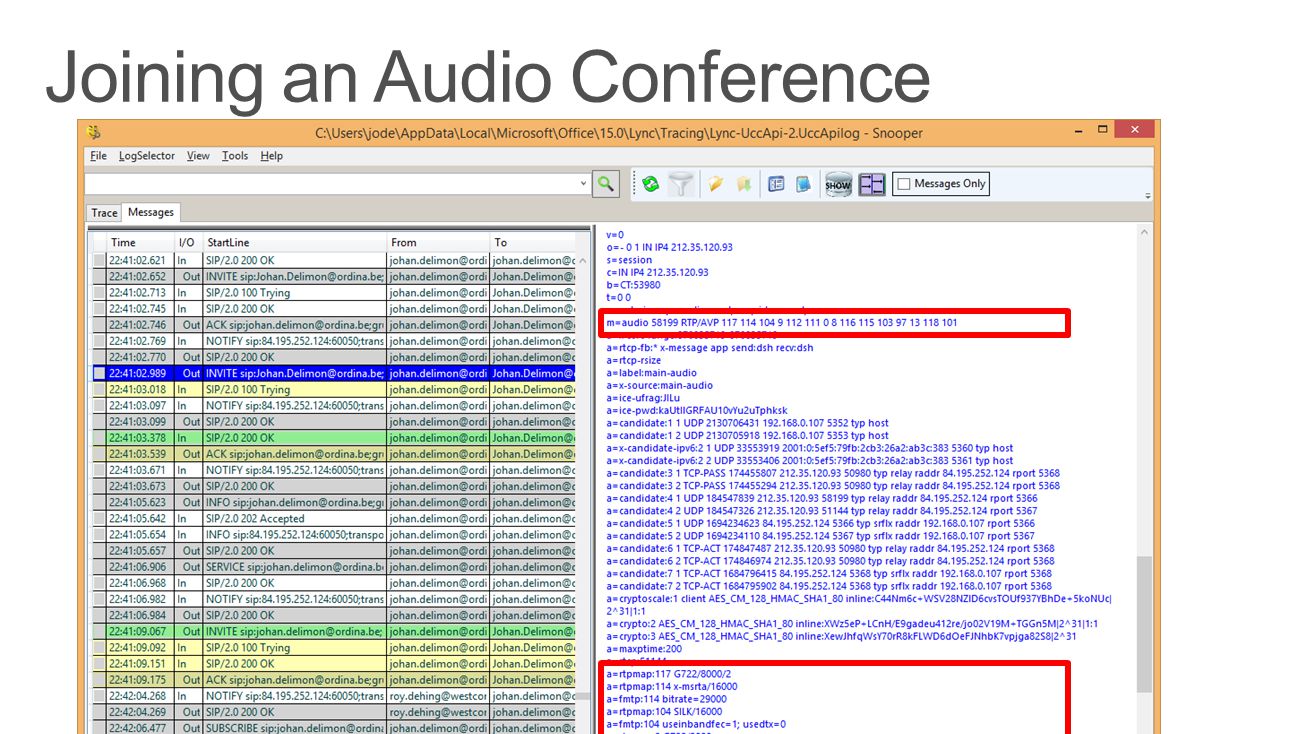Click the a=fmtp:114 bitrate=29000 line
The image size is (1305, 734).
click(666, 699)
